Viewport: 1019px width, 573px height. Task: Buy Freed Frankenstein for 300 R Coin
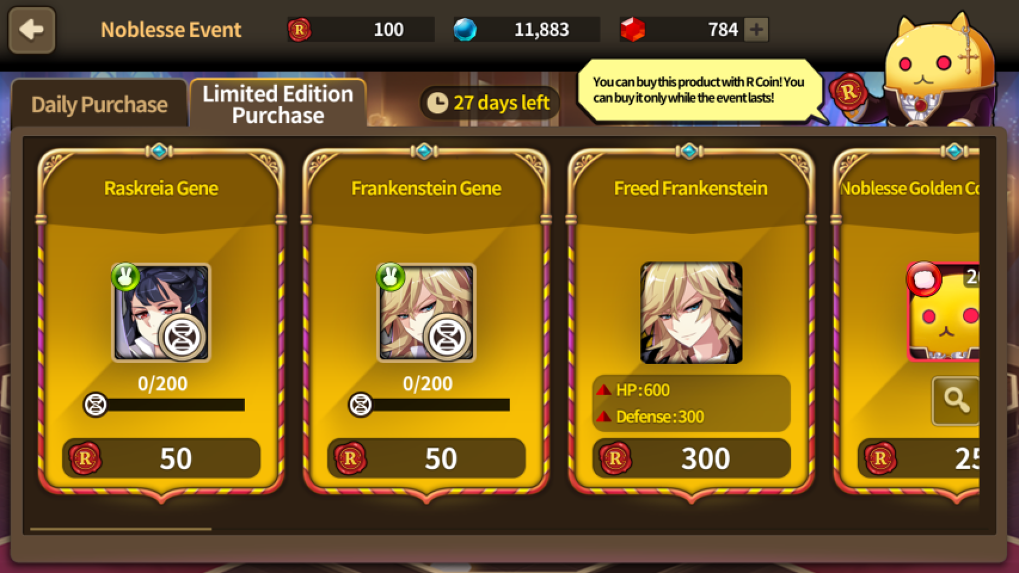pyautogui.click(x=691, y=458)
